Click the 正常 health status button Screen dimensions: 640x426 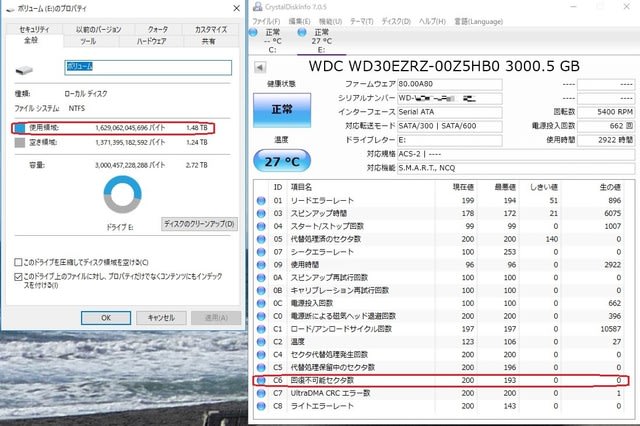click(282, 110)
